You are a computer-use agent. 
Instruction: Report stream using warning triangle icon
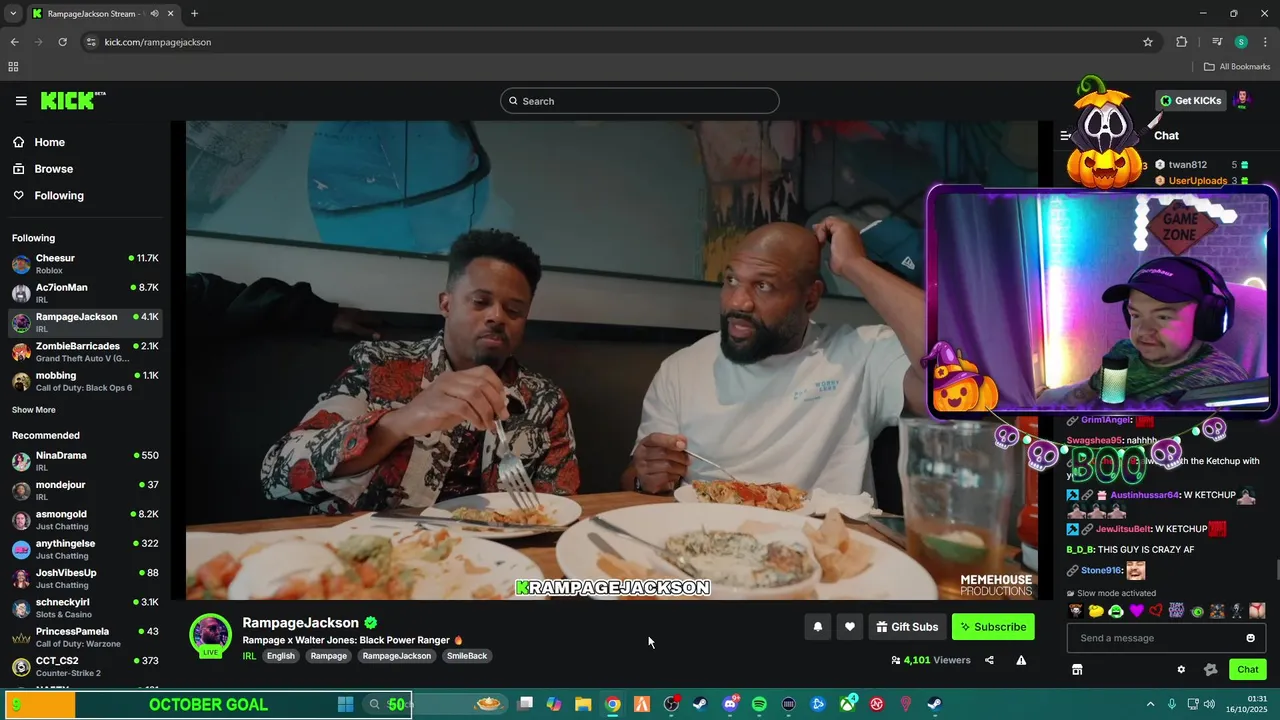pyautogui.click(x=1021, y=660)
